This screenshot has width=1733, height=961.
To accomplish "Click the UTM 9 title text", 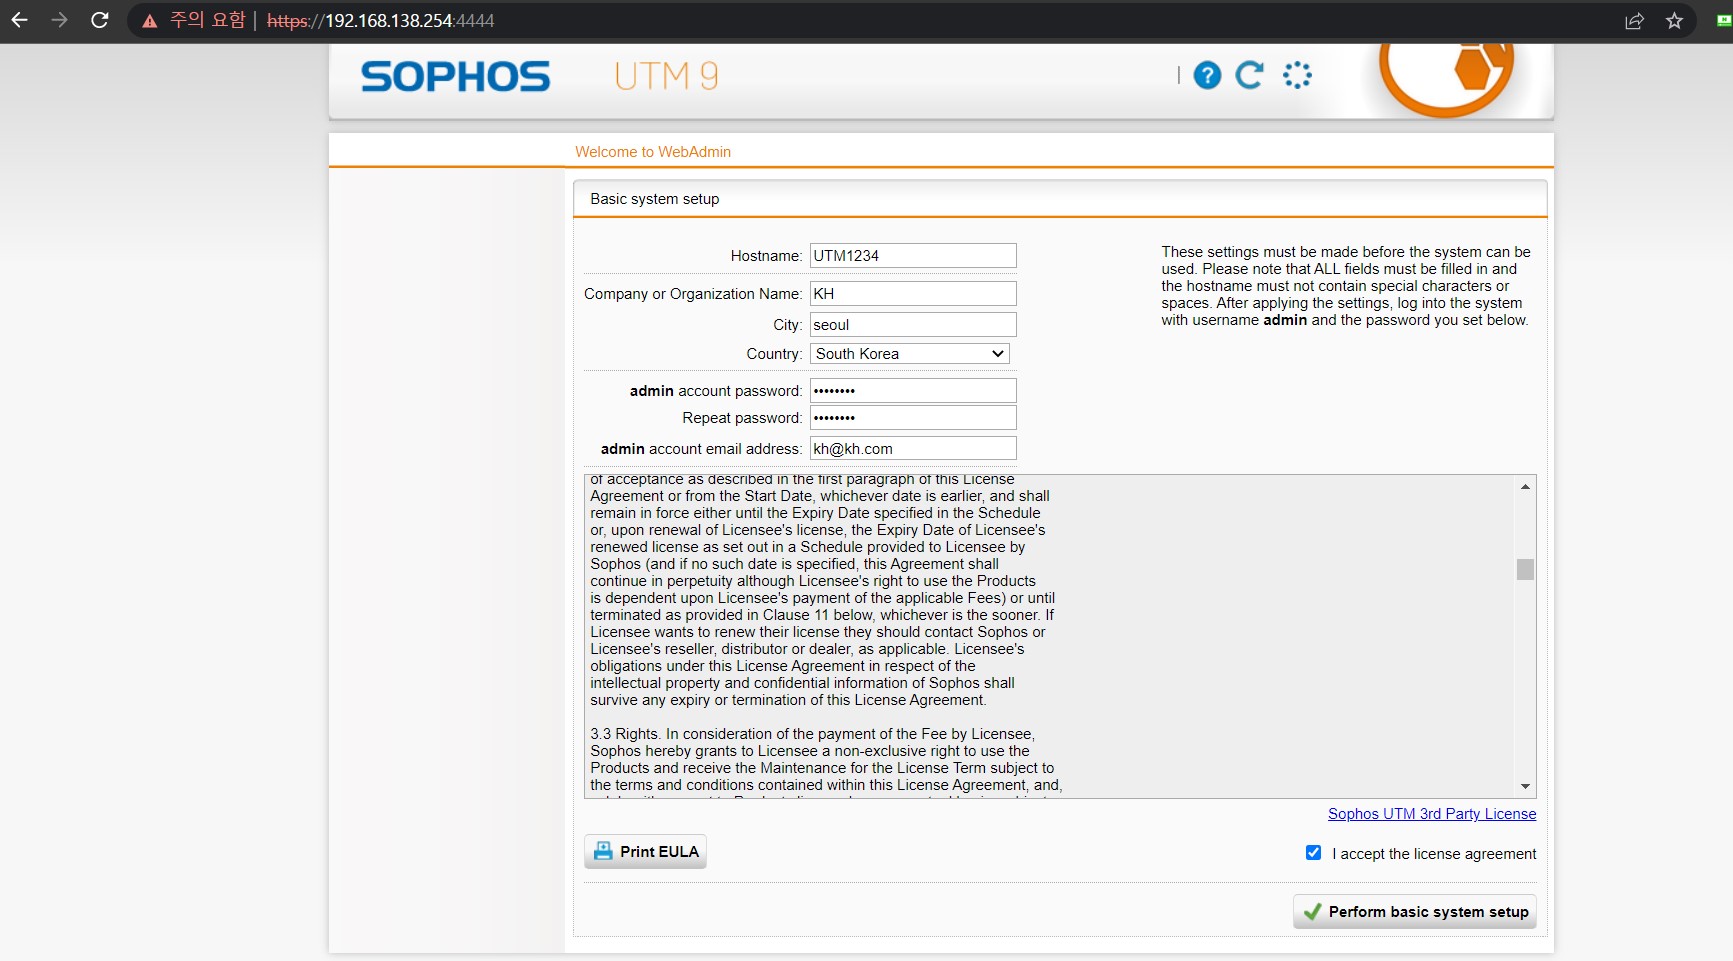I will point(667,76).
